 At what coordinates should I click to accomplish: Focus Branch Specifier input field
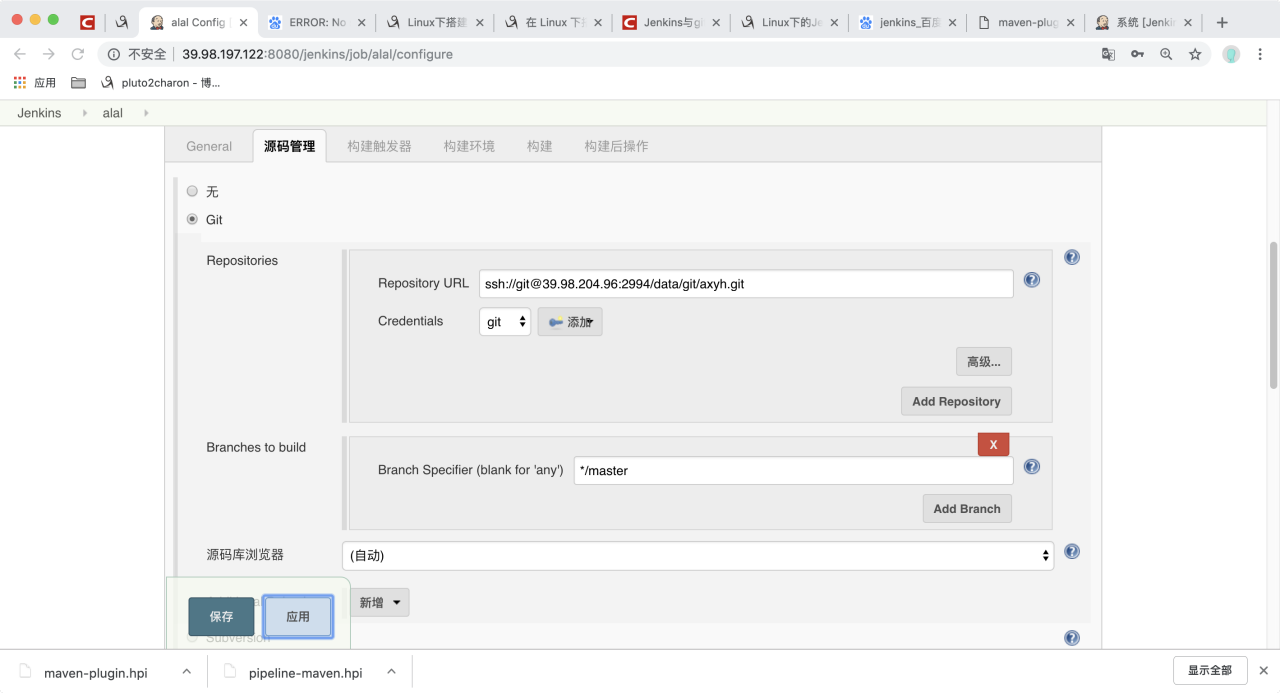pyautogui.click(x=793, y=471)
